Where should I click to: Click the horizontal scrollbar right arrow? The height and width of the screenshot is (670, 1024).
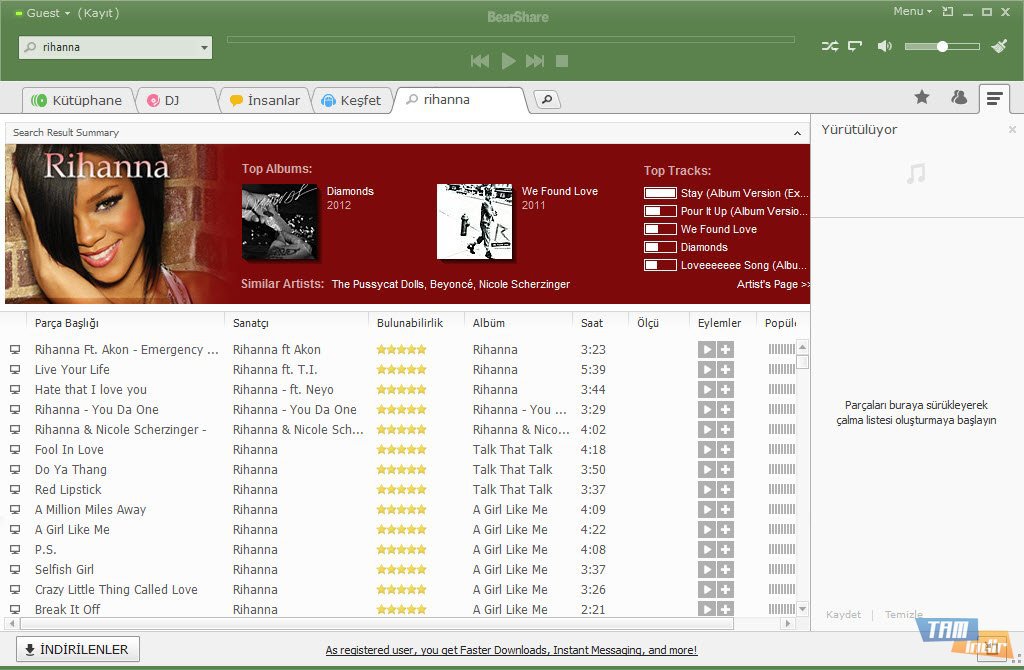(788, 624)
